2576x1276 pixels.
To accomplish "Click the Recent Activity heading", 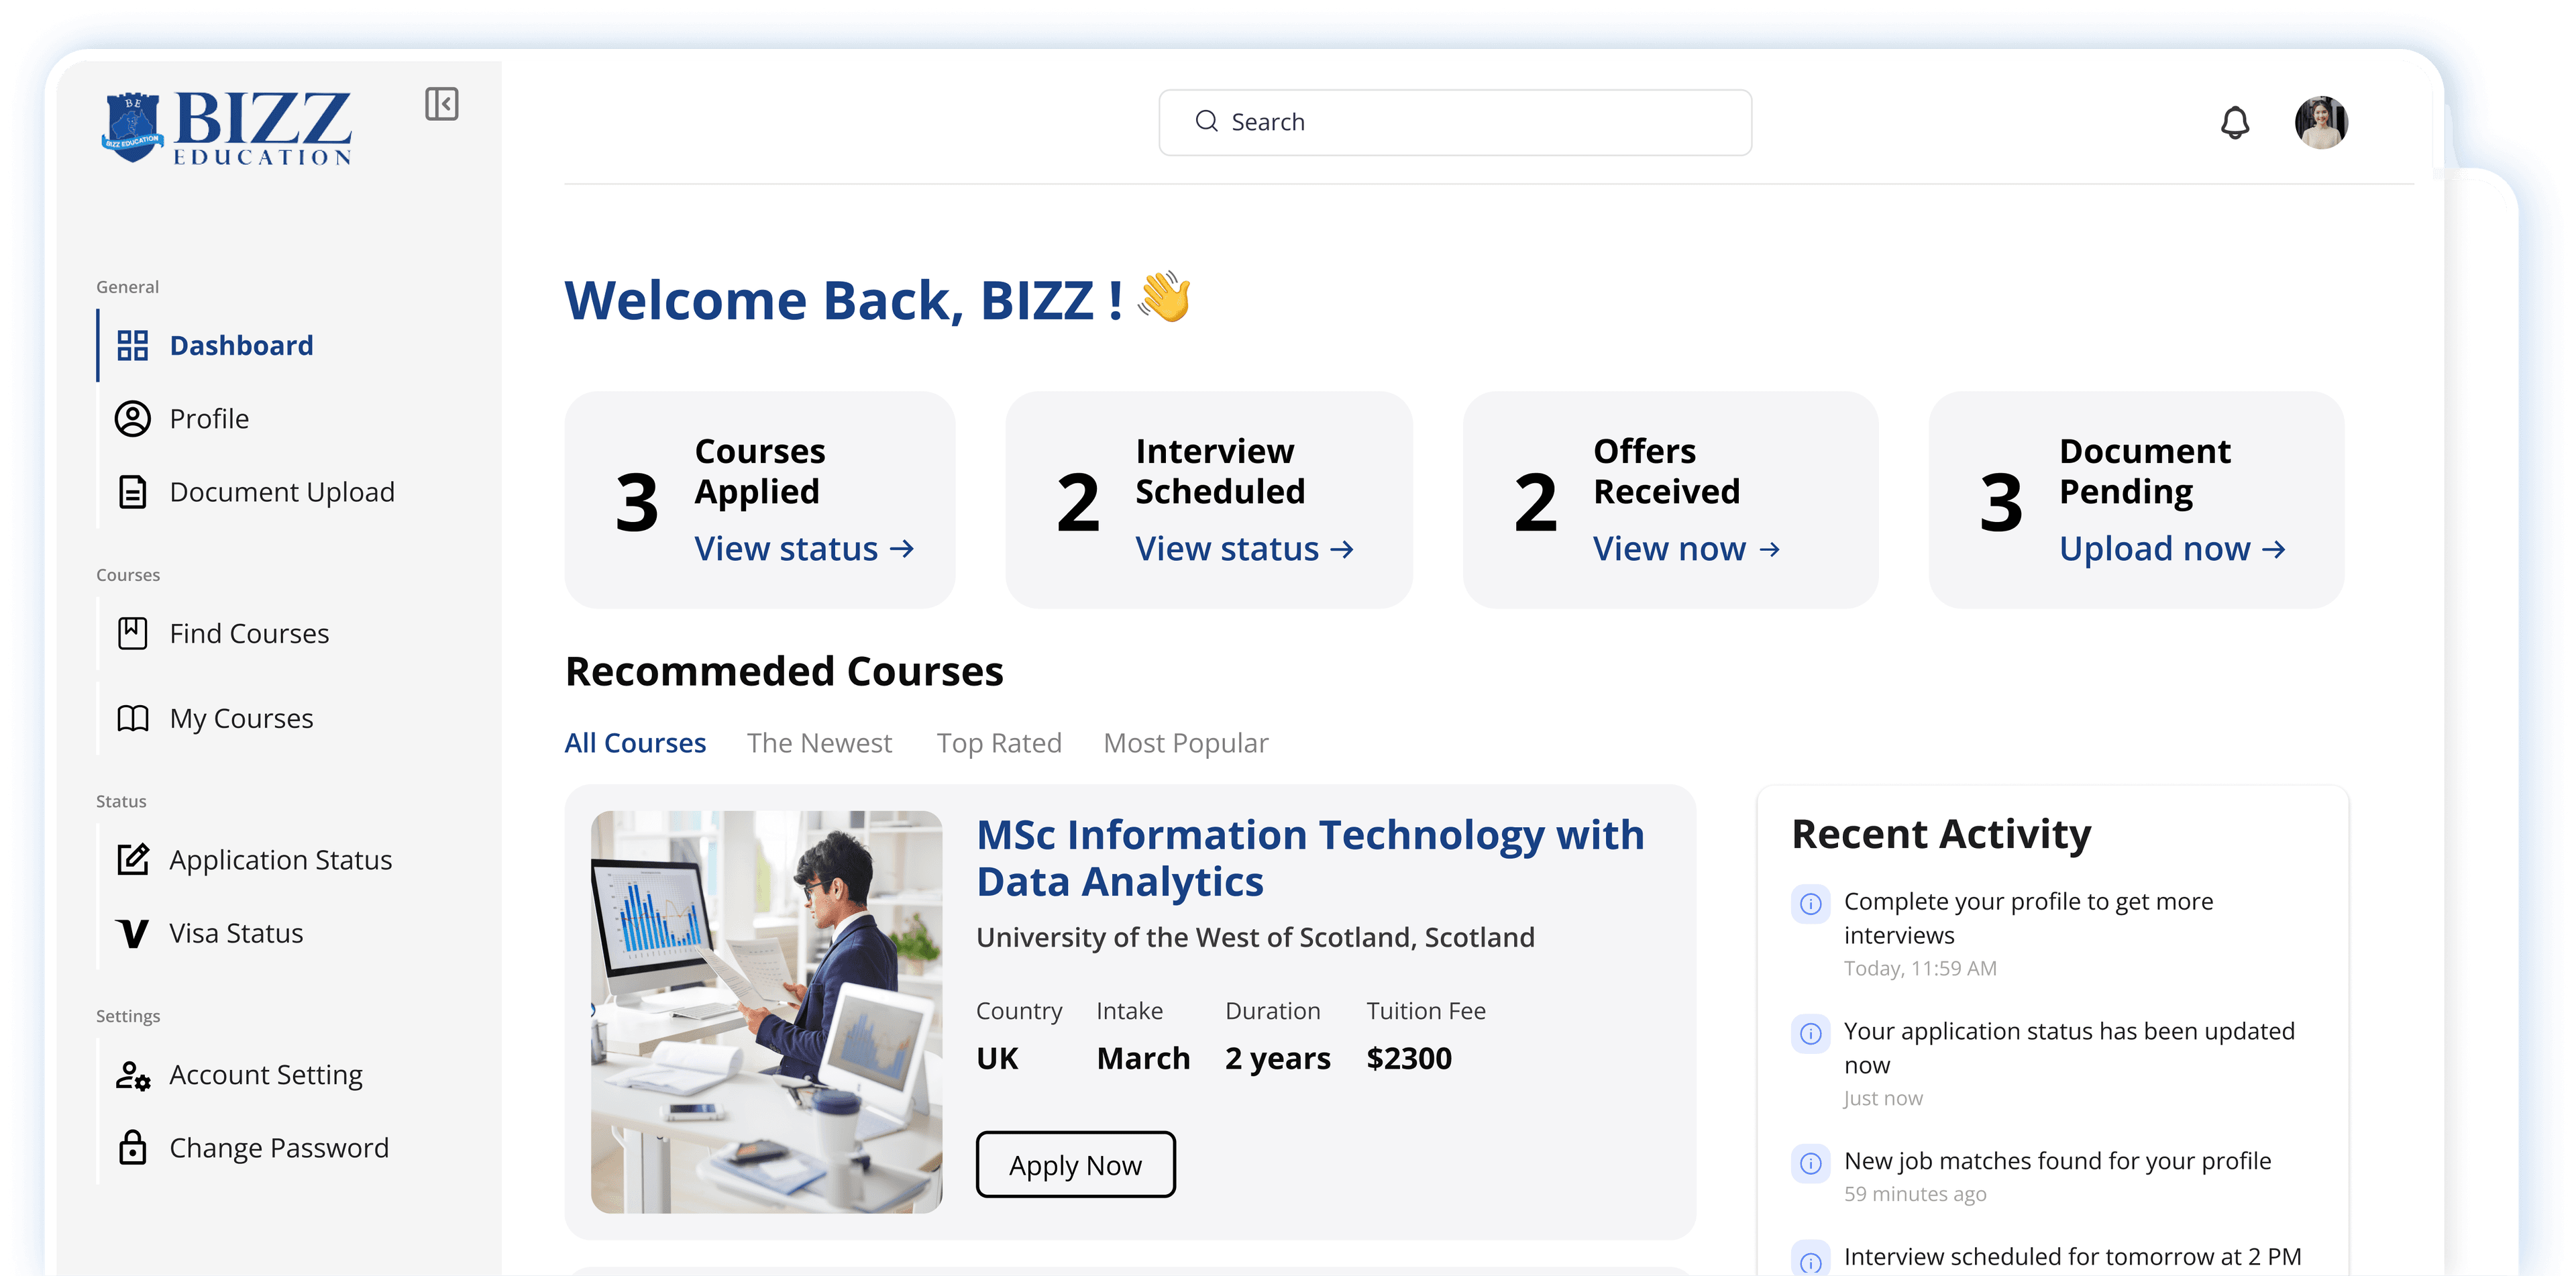I will [1941, 833].
